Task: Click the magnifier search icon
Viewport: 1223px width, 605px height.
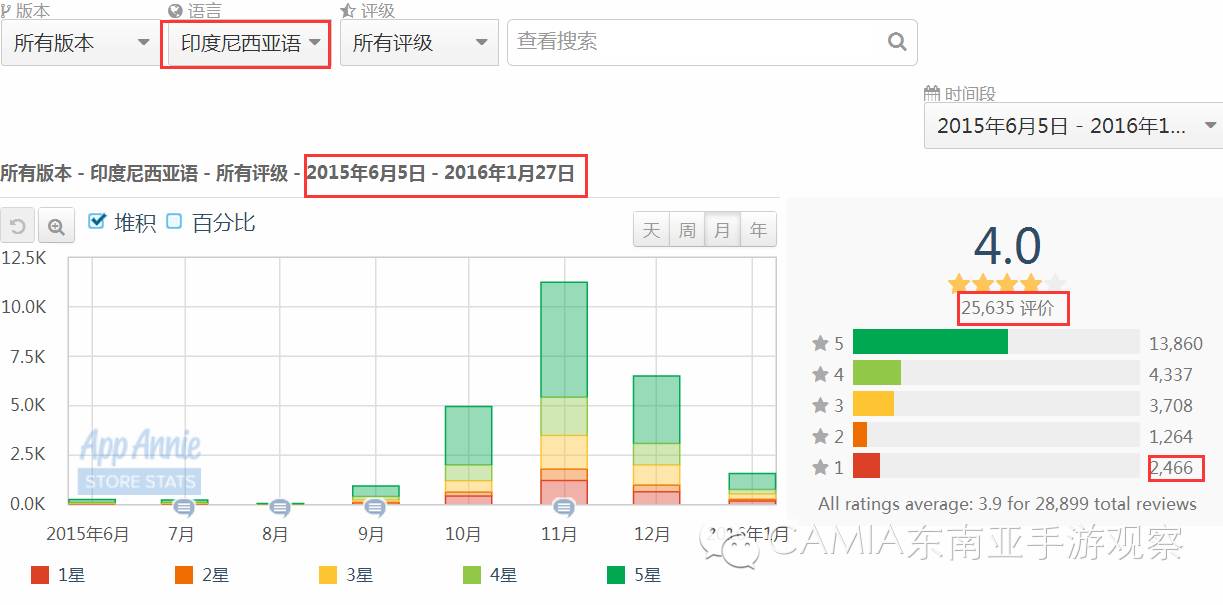Action: click(897, 42)
